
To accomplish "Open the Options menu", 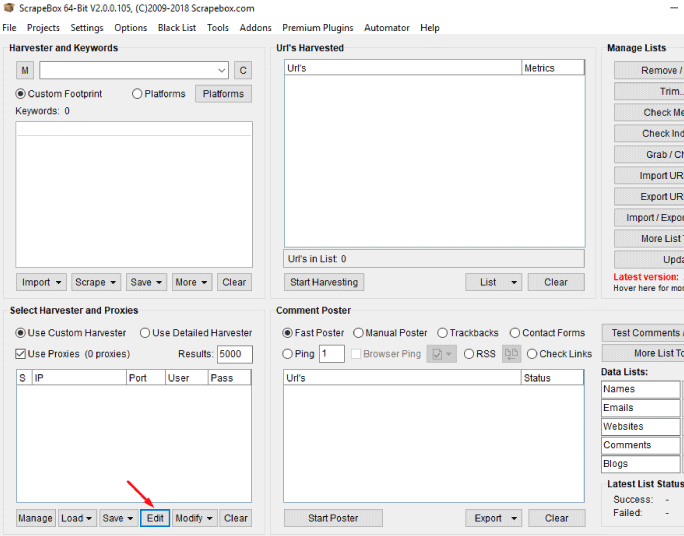I will (x=130, y=28).
